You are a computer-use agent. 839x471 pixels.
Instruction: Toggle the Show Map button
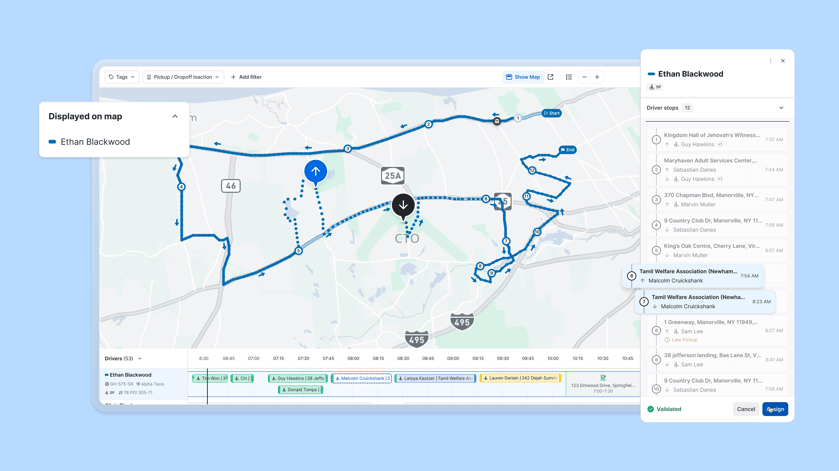tap(523, 77)
